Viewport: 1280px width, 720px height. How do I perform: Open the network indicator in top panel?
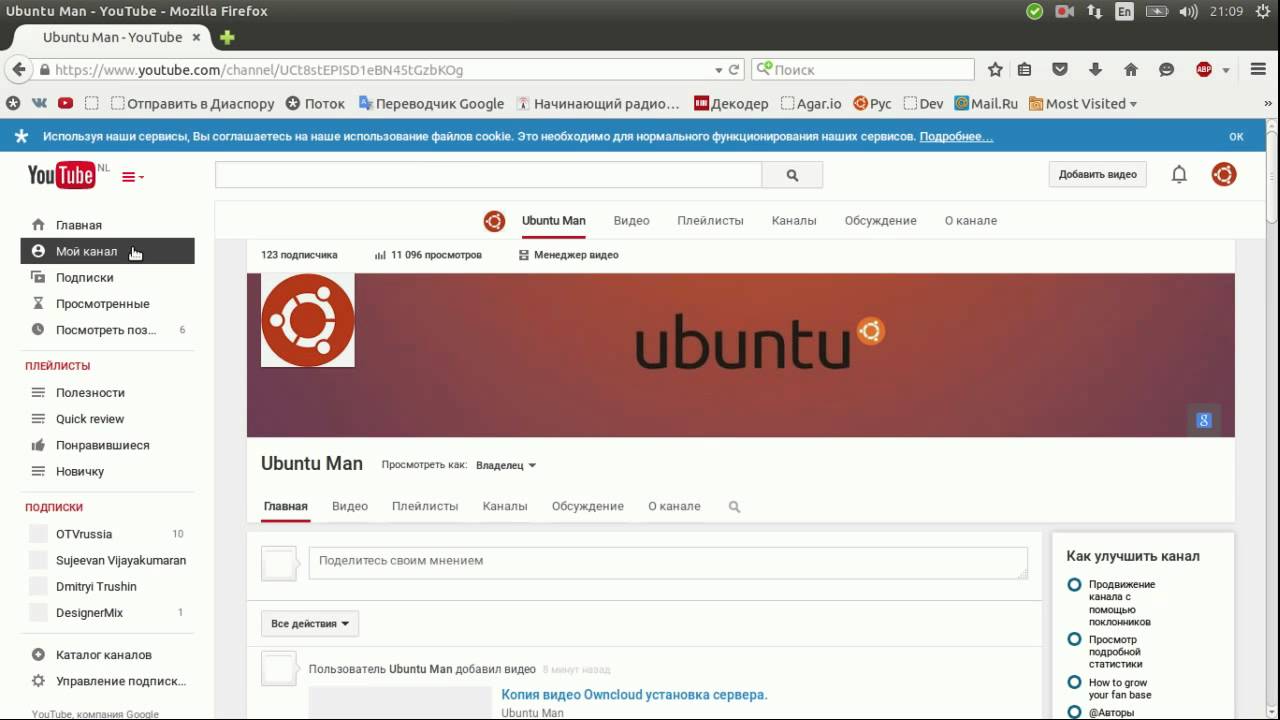(x=1094, y=12)
